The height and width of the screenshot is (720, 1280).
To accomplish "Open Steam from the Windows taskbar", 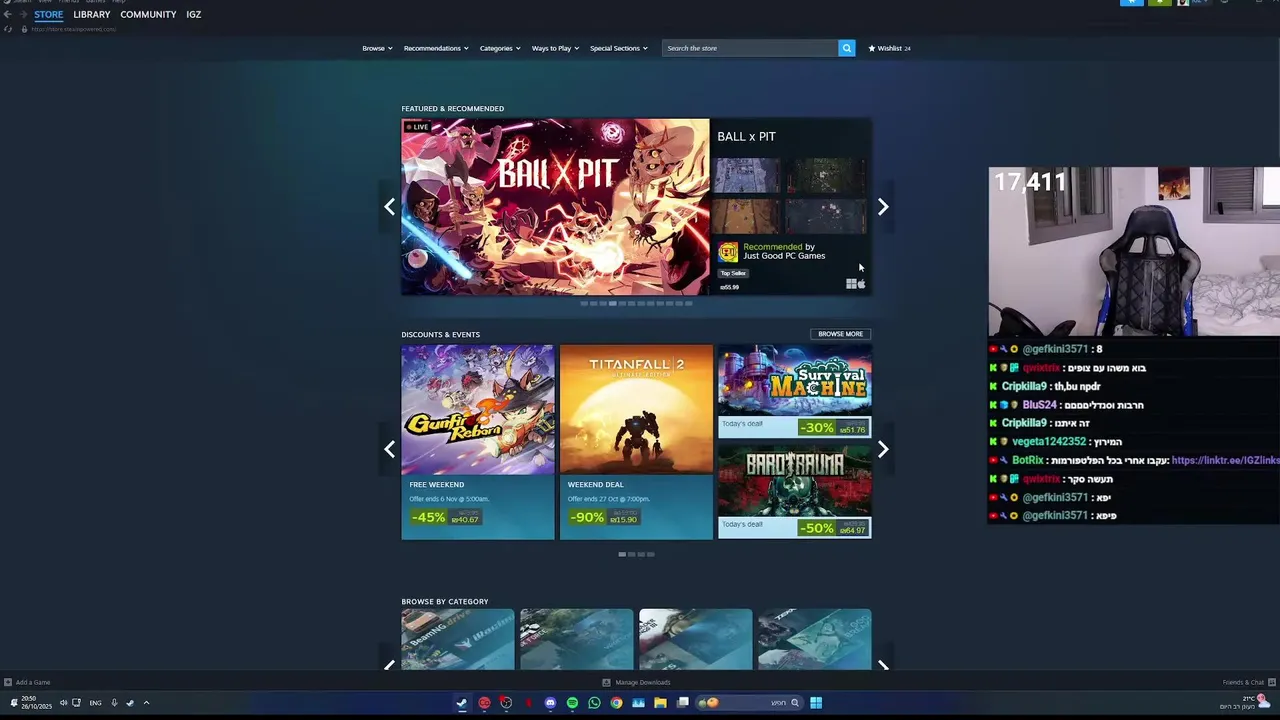I will [461, 703].
